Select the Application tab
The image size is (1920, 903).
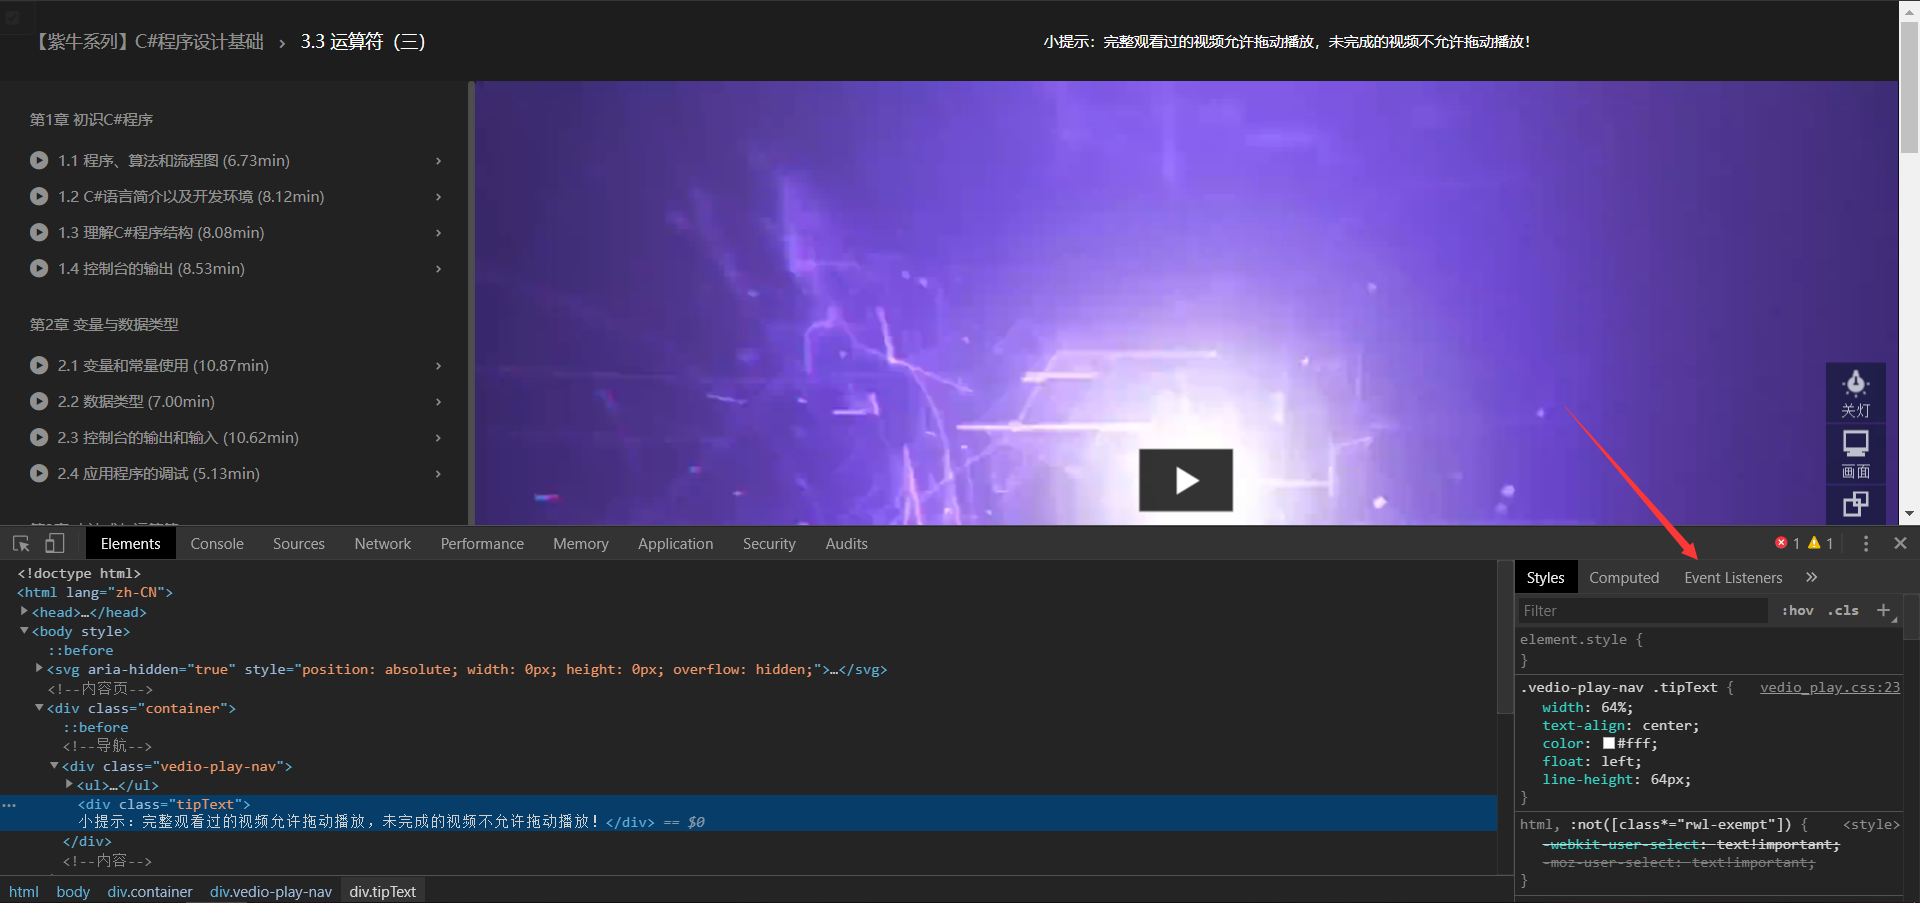click(676, 543)
